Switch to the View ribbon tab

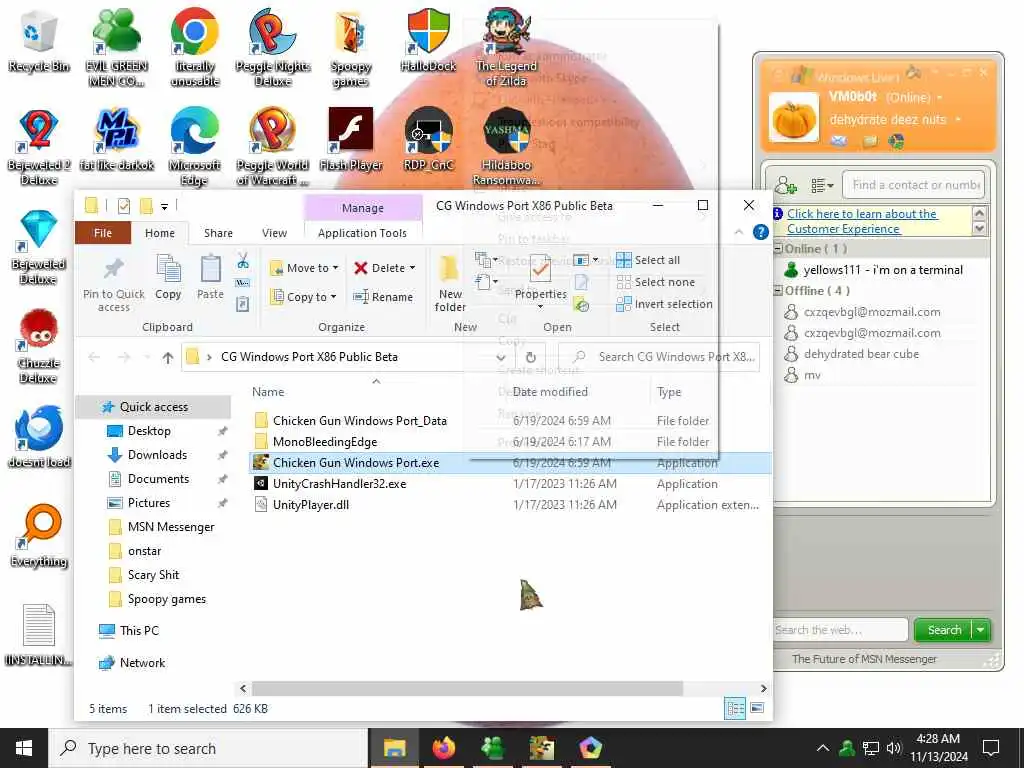(274, 233)
